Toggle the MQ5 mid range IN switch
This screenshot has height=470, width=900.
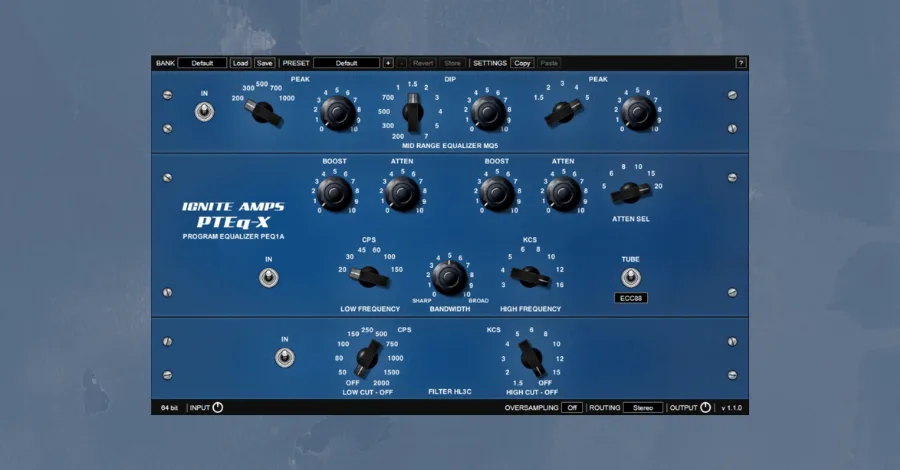pyautogui.click(x=204, y=111)
